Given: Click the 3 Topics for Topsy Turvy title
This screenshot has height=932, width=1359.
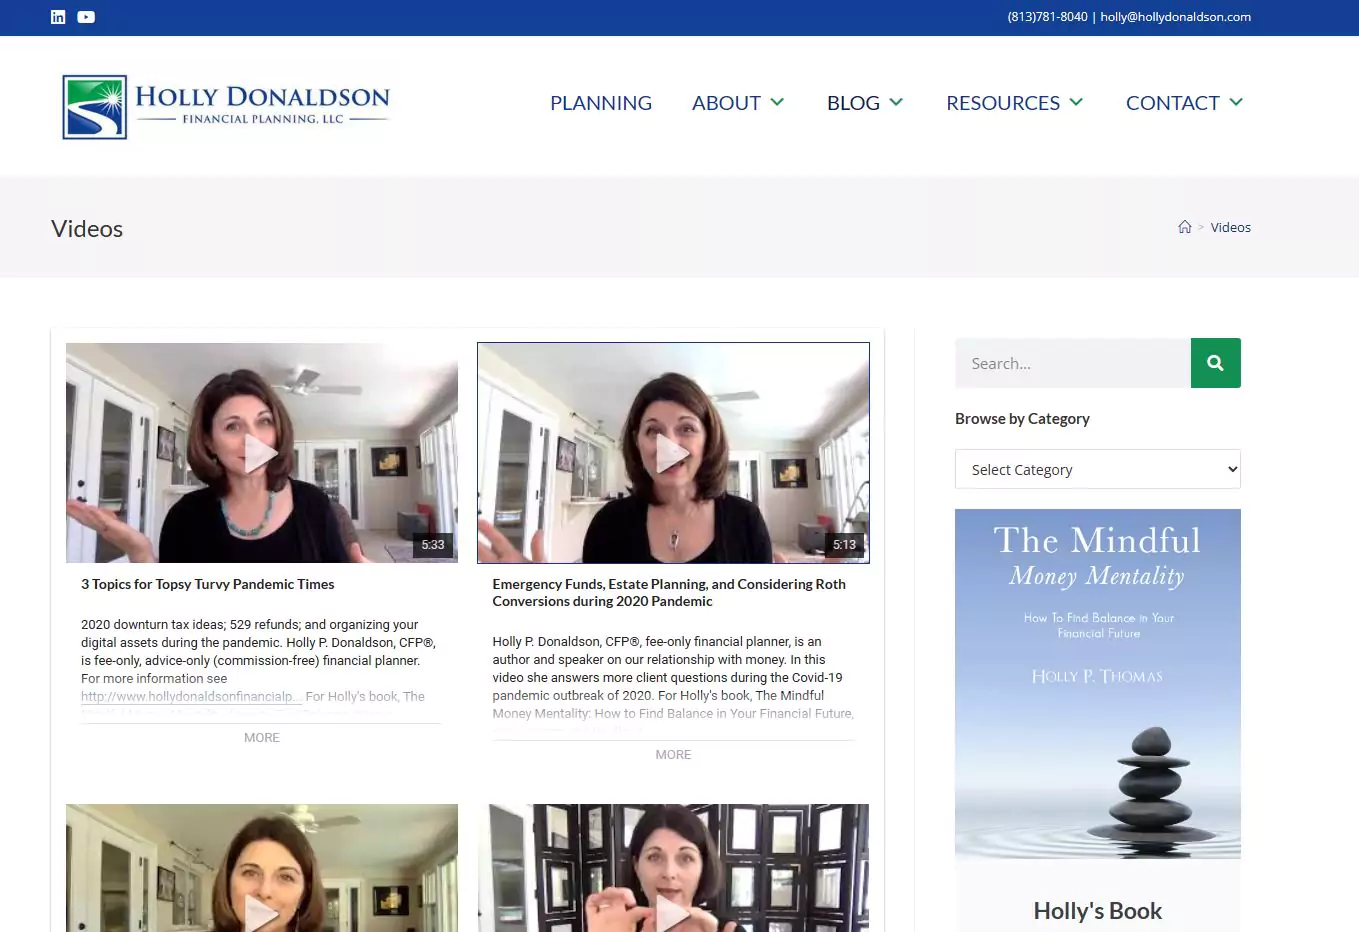Looking at the screenshot, I should [x=208, y=584].
